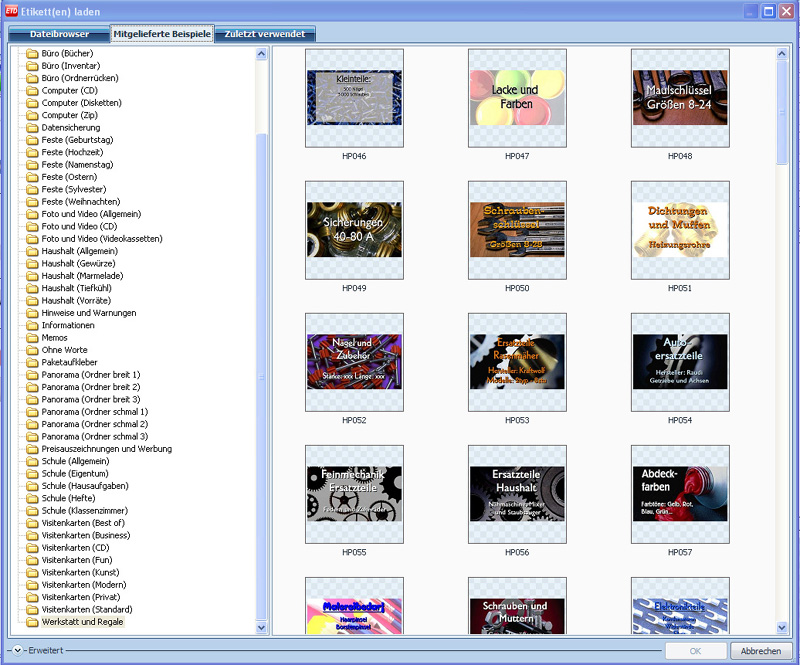Click folder icon beside Datensicherung
This screenshot has width=800, height=665.
32,127
